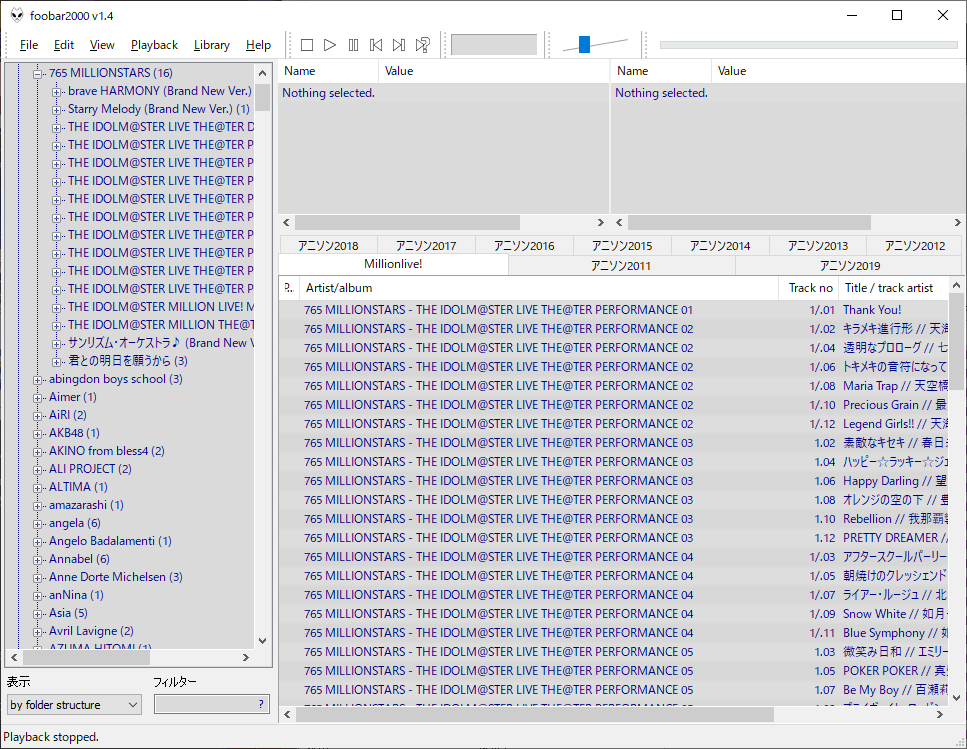Select the Millionlive! playlist tab
This screenshot has height=749, width=967.
[393, 264]
